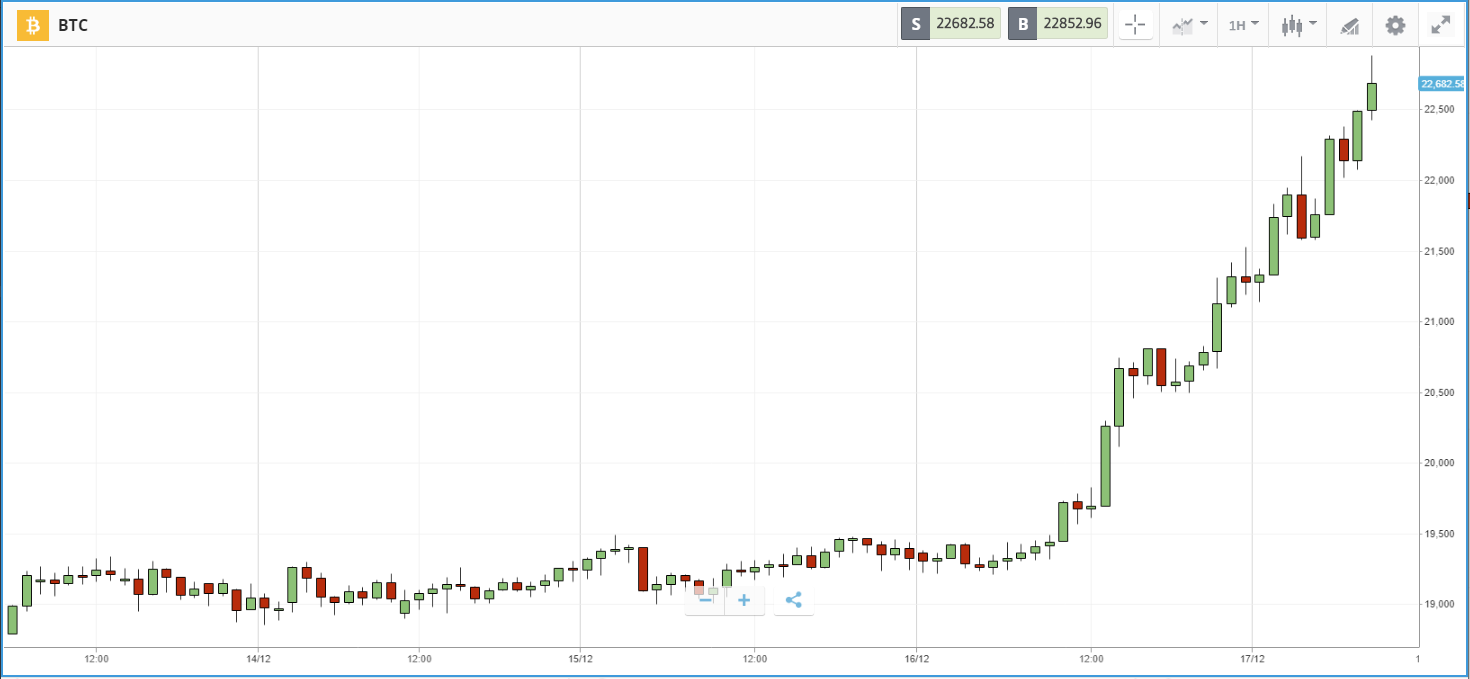Click the orange Bitcoin logo icon
Viewport: 1470px width, 679px height.
click(33, 25)
